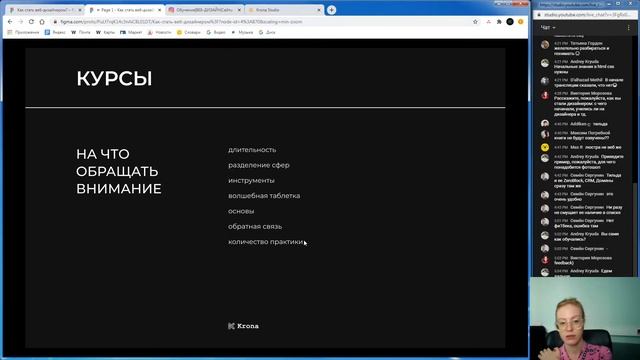Click the Krona logo on the slide
This screenshot has height=360, width=640.
coord(243,326)
